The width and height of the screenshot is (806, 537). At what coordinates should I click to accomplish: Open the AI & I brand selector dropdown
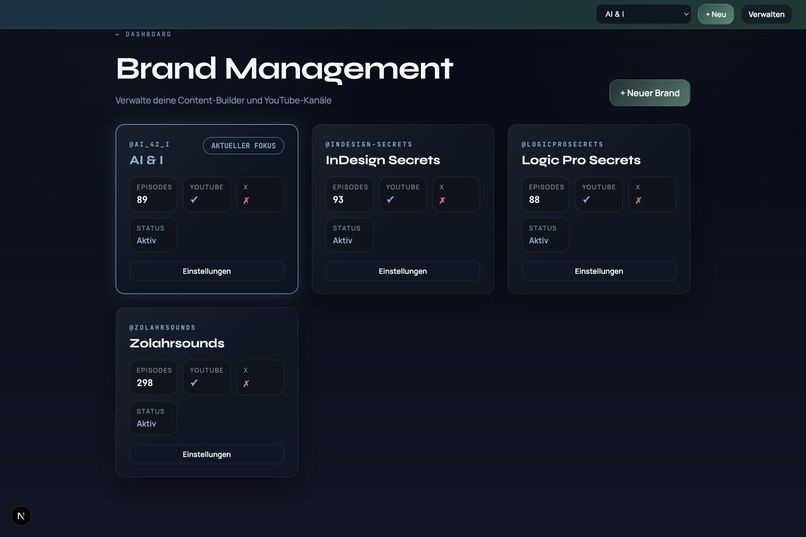pos(644,14)
